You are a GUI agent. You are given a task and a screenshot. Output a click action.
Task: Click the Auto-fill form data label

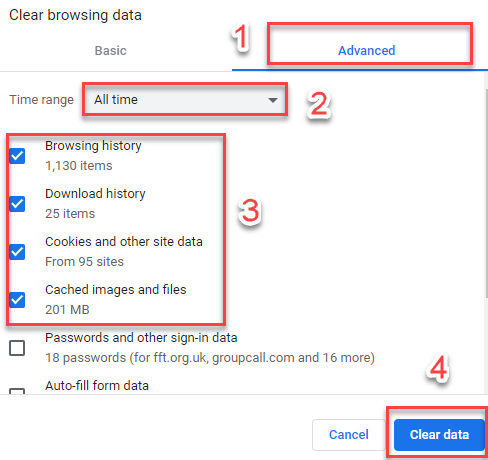pos(97,386)
